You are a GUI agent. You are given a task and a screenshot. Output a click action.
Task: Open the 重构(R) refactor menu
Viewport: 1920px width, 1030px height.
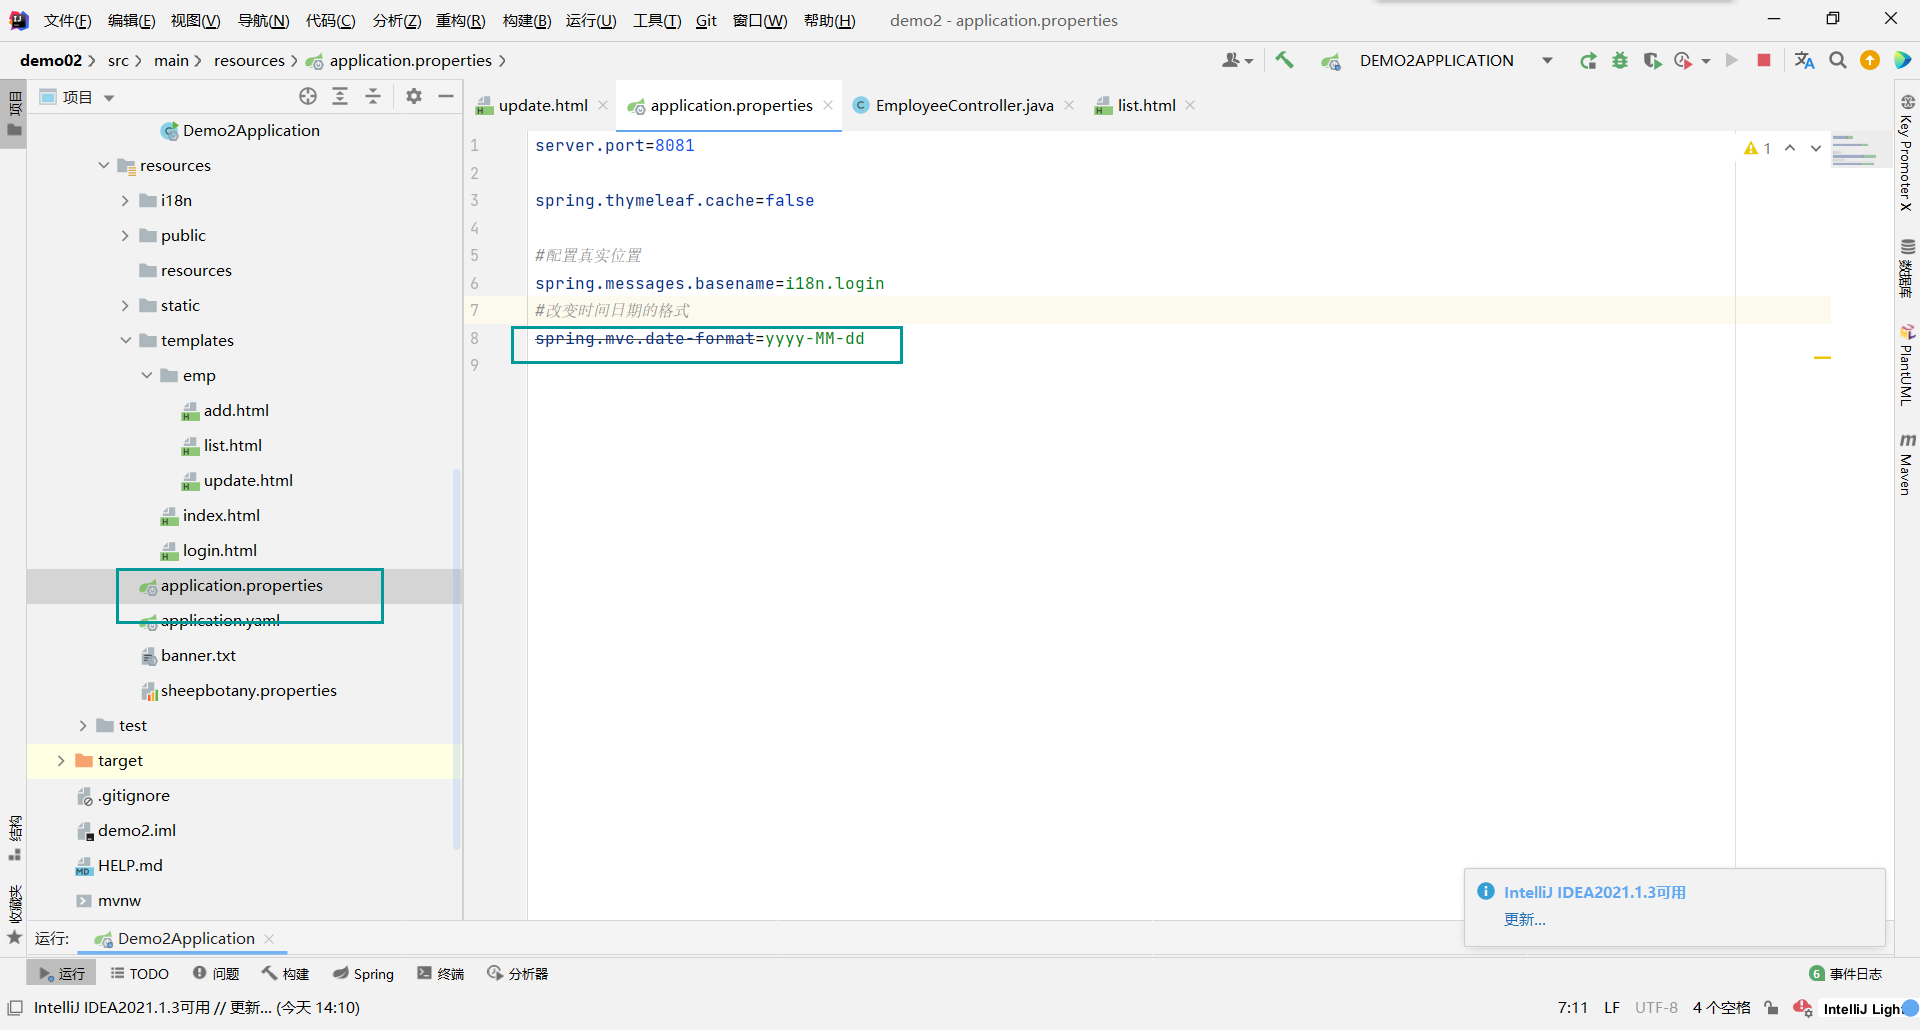460,20
